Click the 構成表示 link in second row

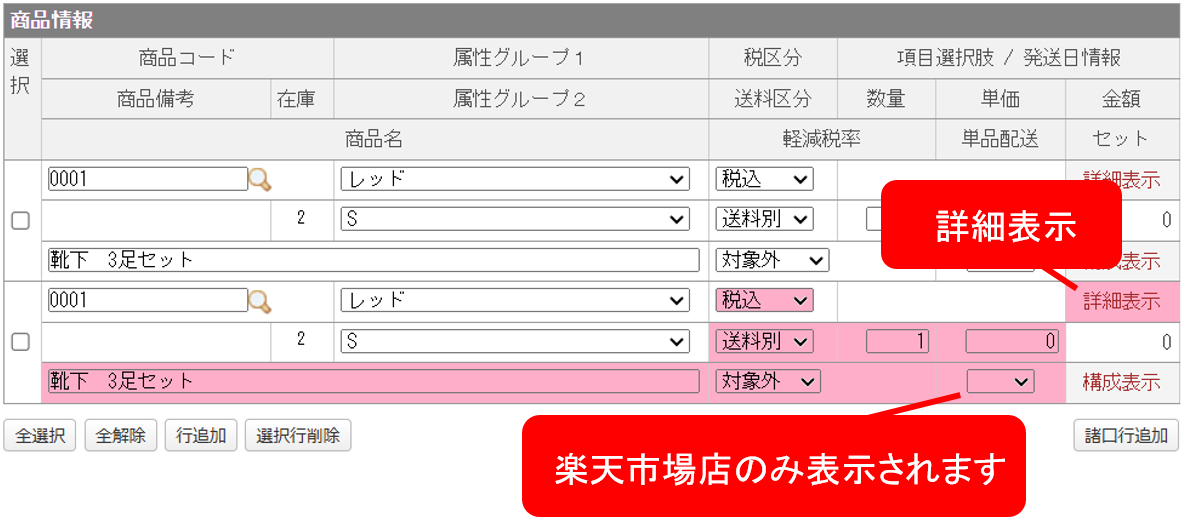click(1122, 383)
